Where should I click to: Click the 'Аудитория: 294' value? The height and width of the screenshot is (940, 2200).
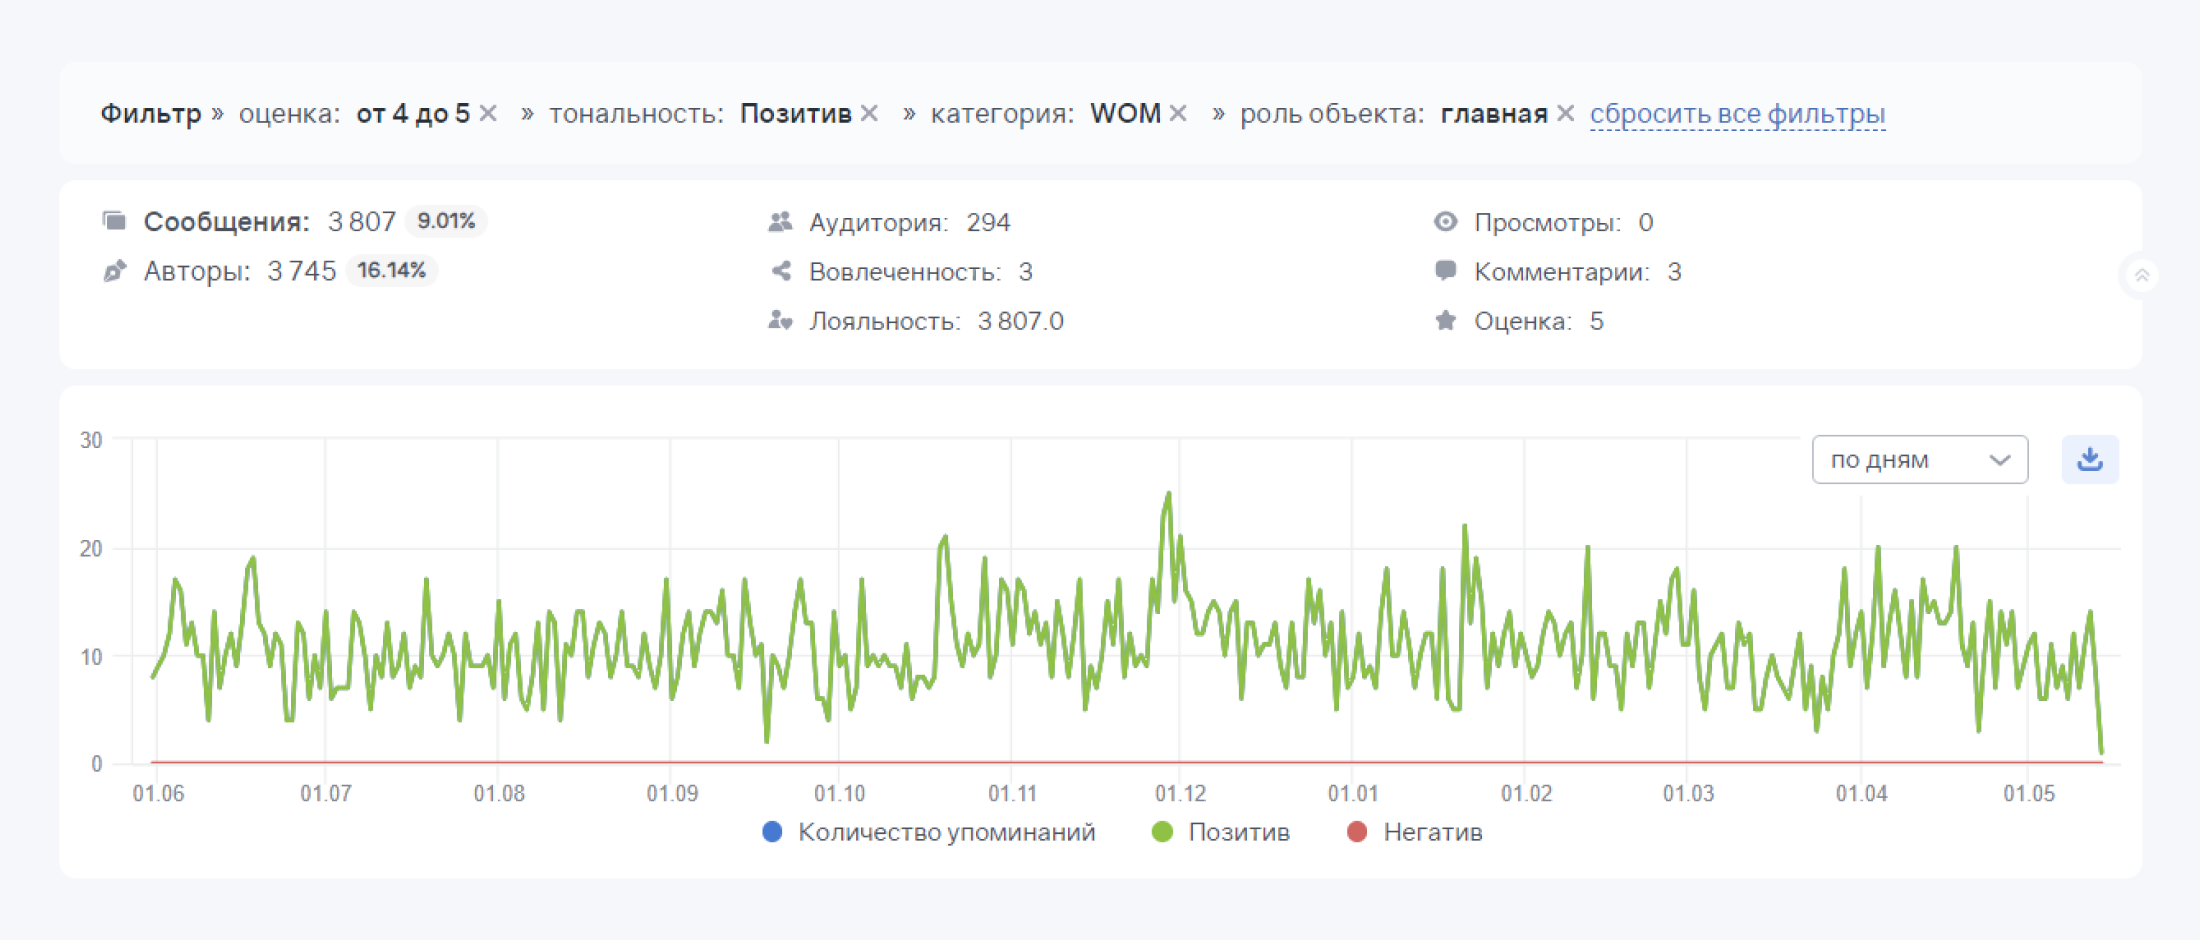pos(988,222)
